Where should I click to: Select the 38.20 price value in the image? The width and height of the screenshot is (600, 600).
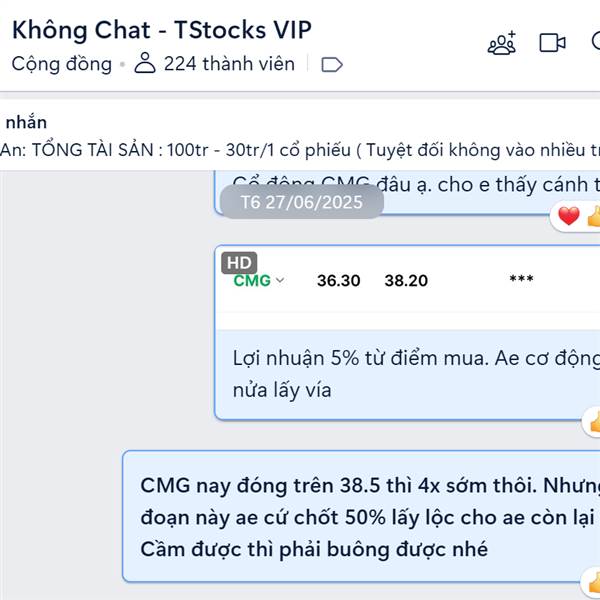(x=406, y=281)
